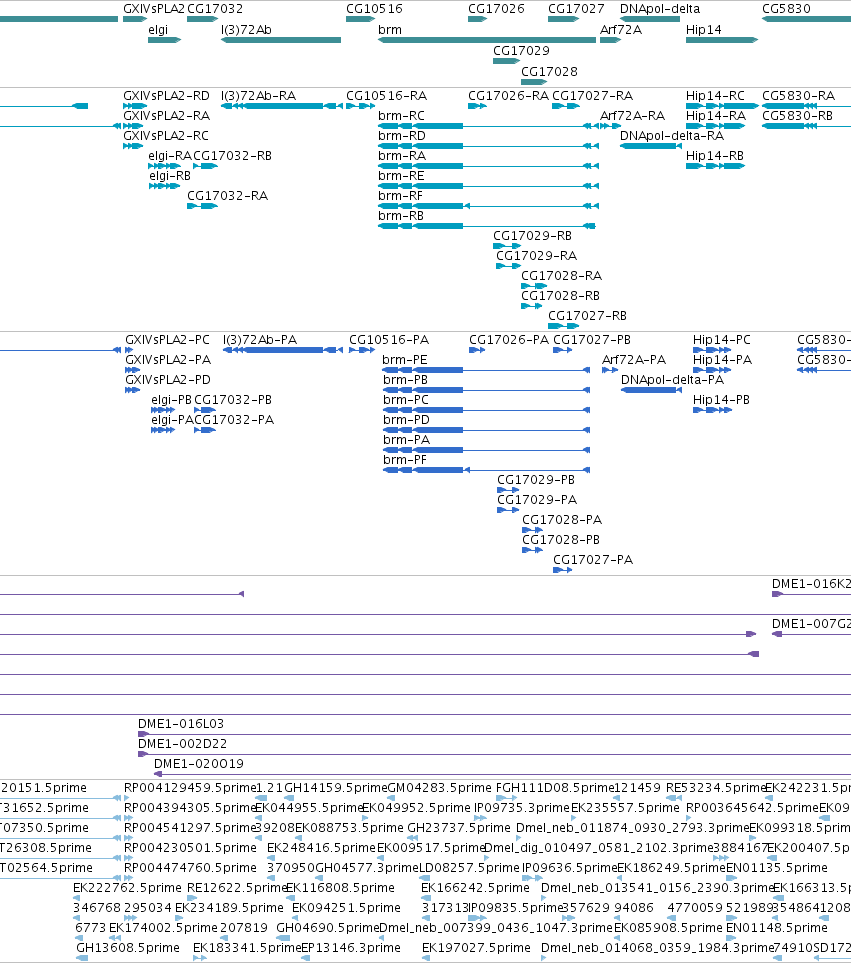Click the l(3)72Ab-PA protein bar
The width and height of the screenshot is (851, 963).
tap(282, 350)
